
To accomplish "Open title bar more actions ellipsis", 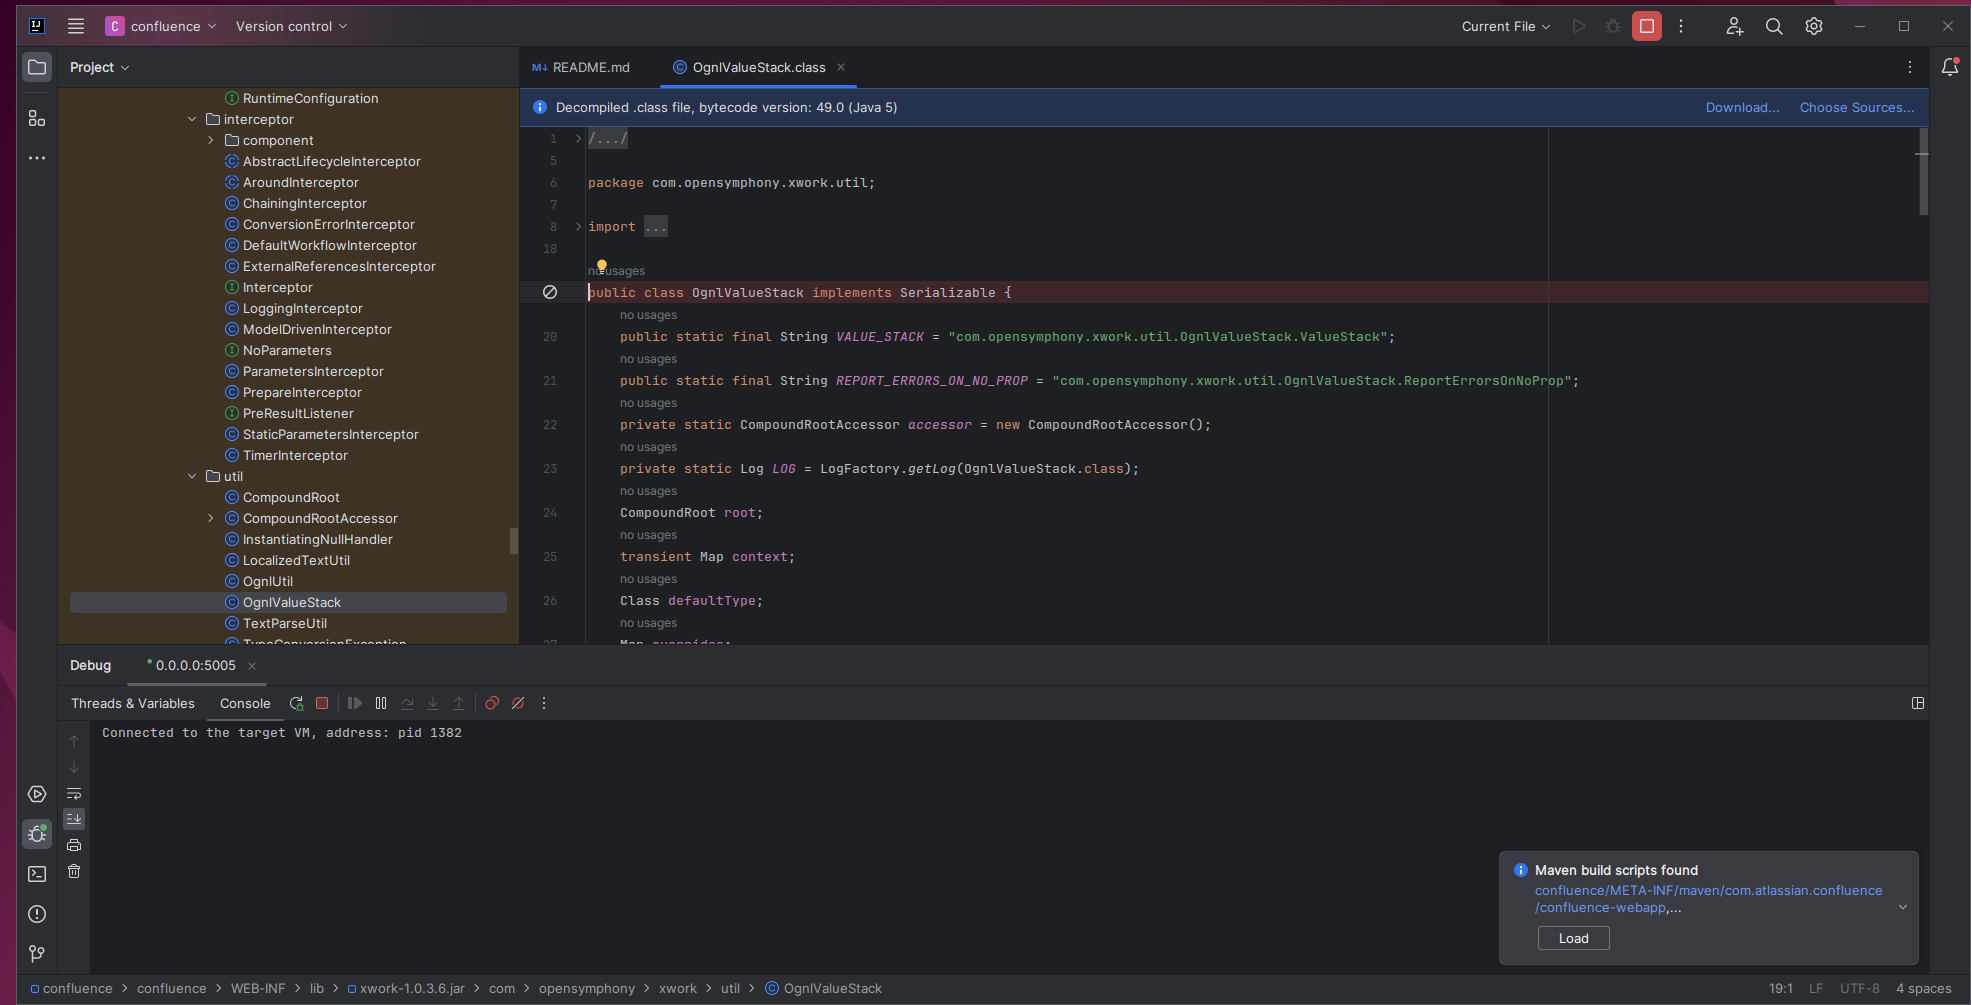I will (x=1681, y=26).
